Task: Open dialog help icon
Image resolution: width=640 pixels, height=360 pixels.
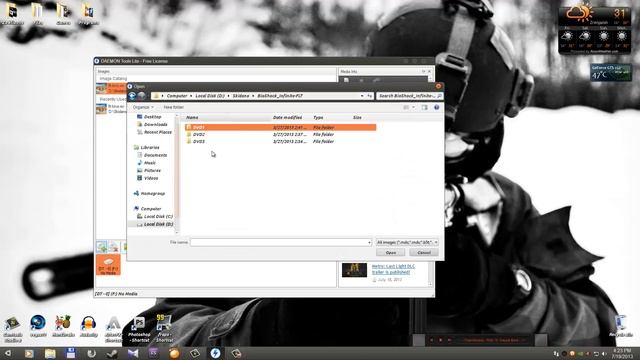Action: click(436, 107)
